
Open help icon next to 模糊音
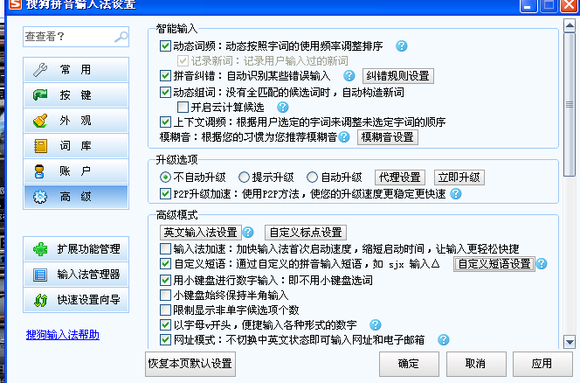coord(344,137)
